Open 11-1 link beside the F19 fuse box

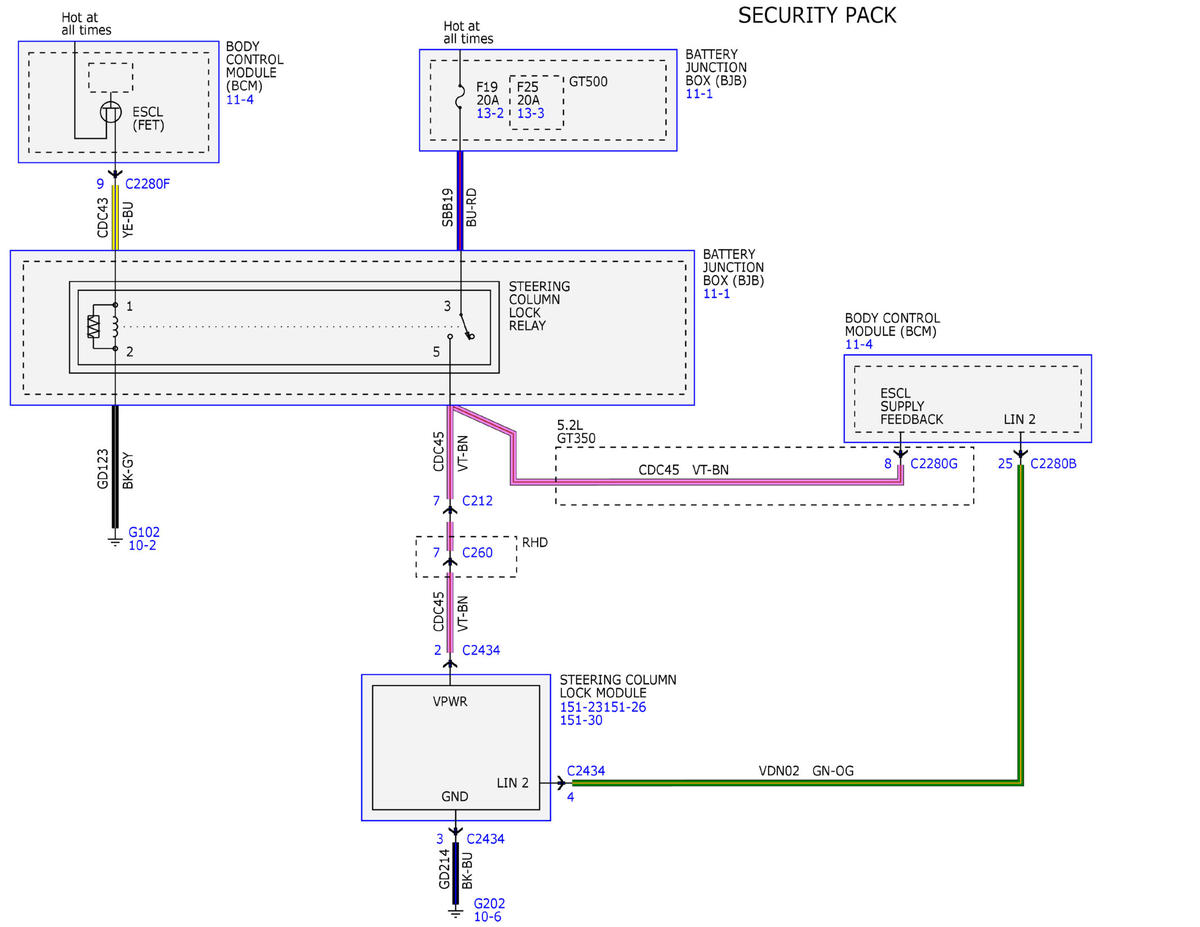pos(699,94)
